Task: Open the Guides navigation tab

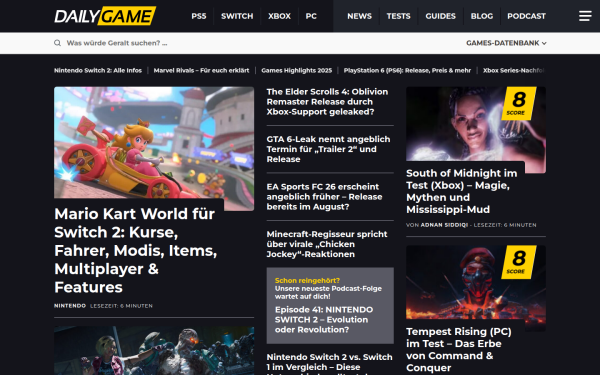Action: (x=440, y=16)
